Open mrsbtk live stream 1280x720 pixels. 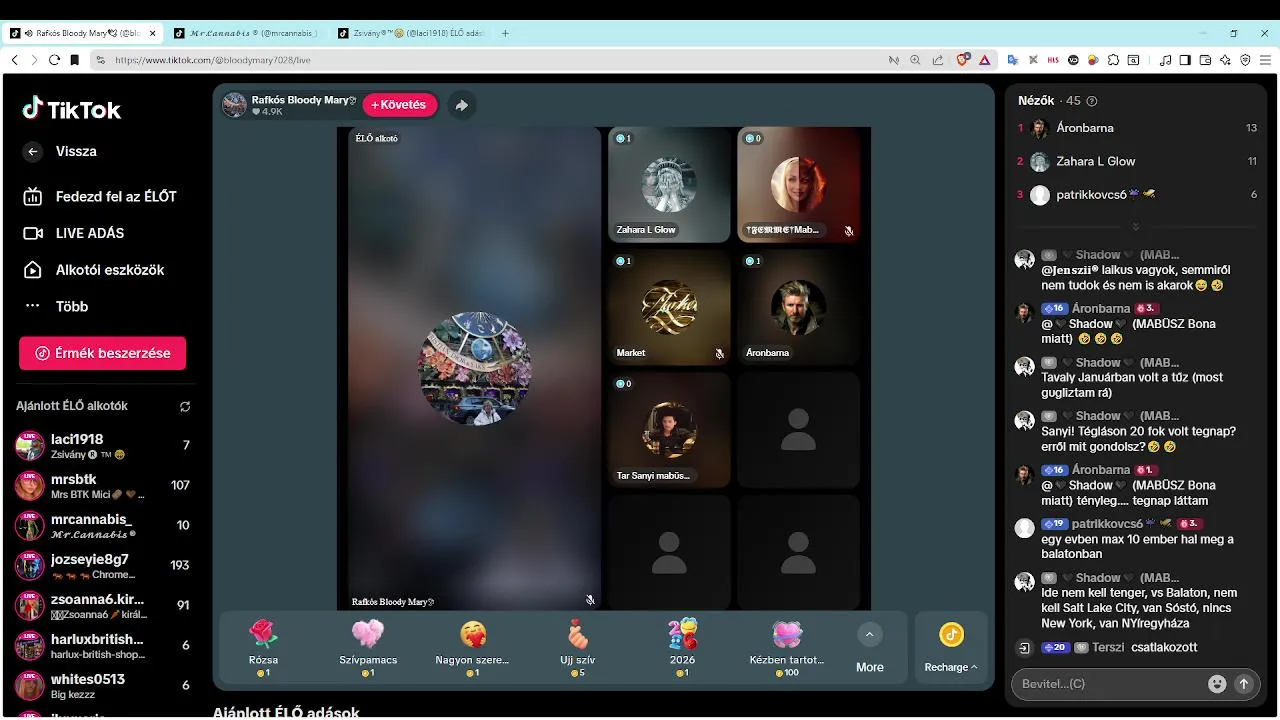[x=102, y=486]
